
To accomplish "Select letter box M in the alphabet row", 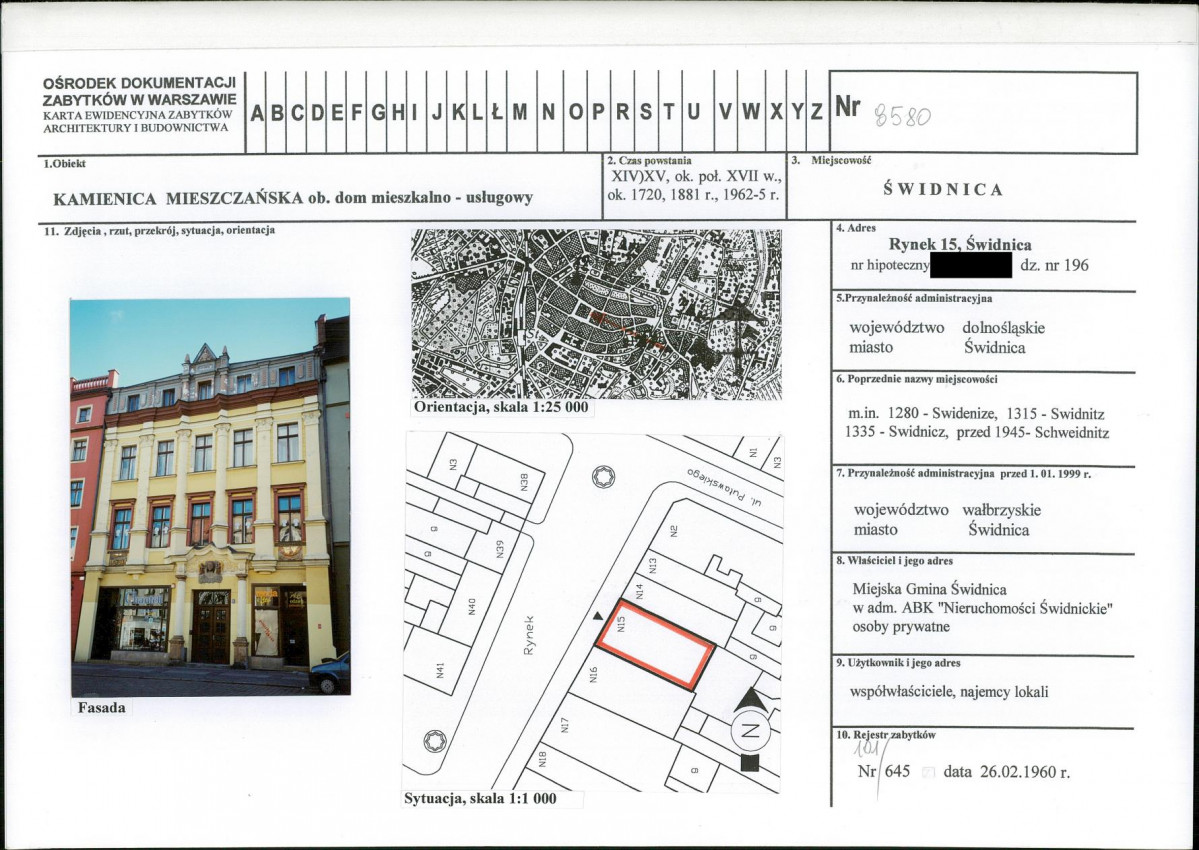I will [x=521, y=113].
